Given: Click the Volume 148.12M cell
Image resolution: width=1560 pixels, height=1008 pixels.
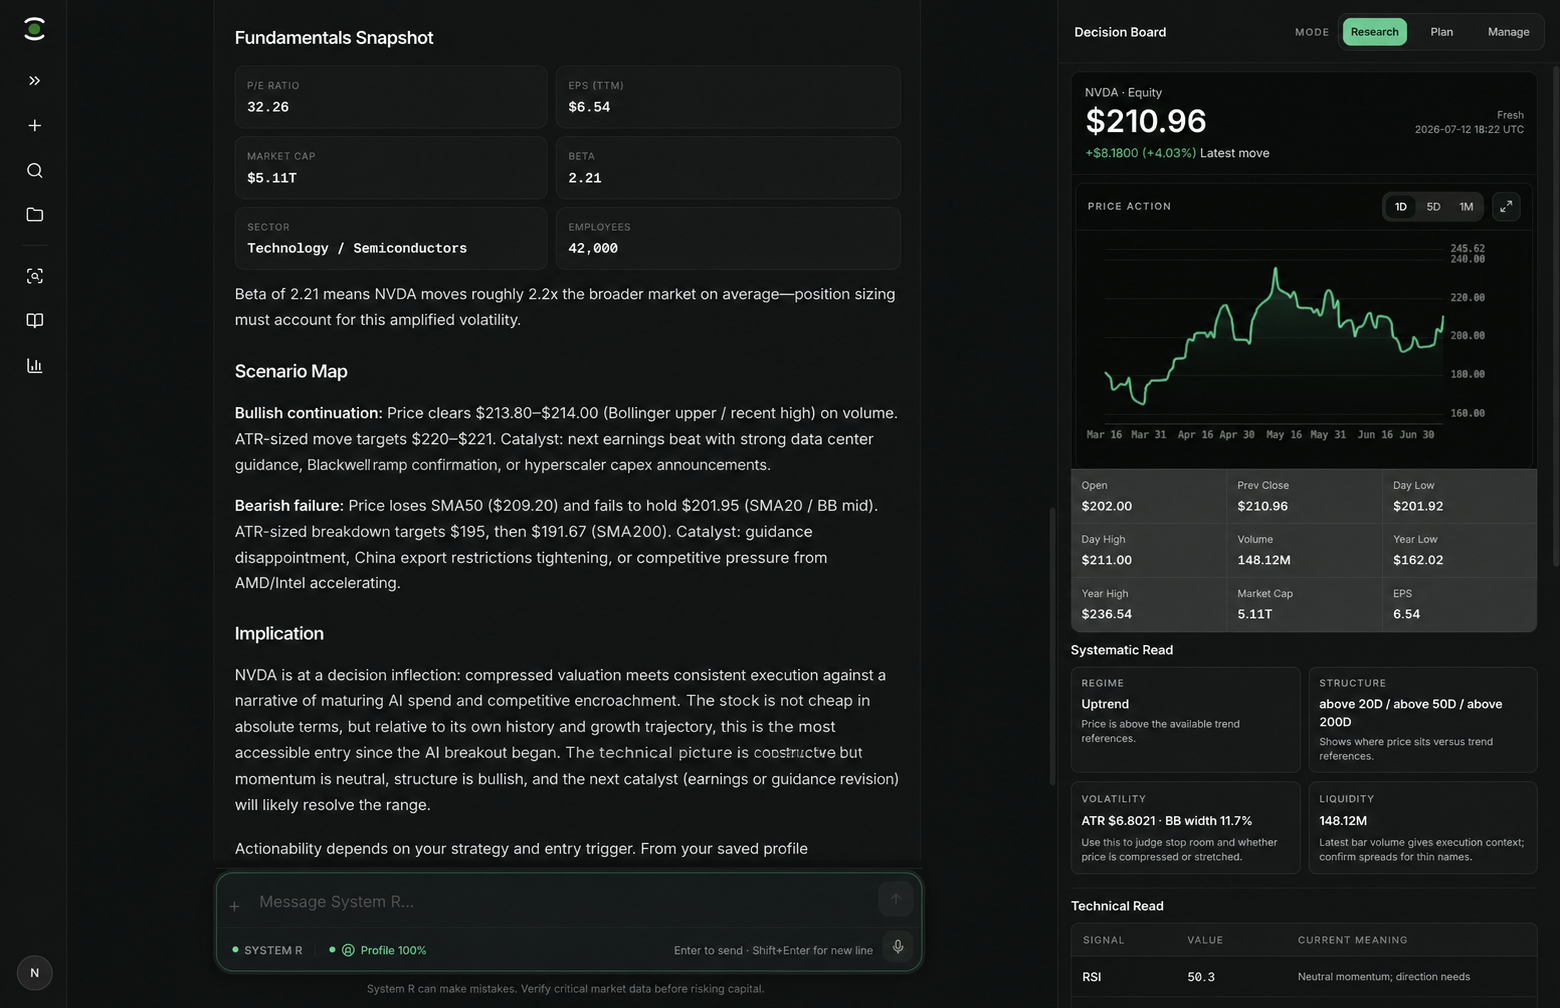Looking at the screenshot, I should tap(1304, 551).
